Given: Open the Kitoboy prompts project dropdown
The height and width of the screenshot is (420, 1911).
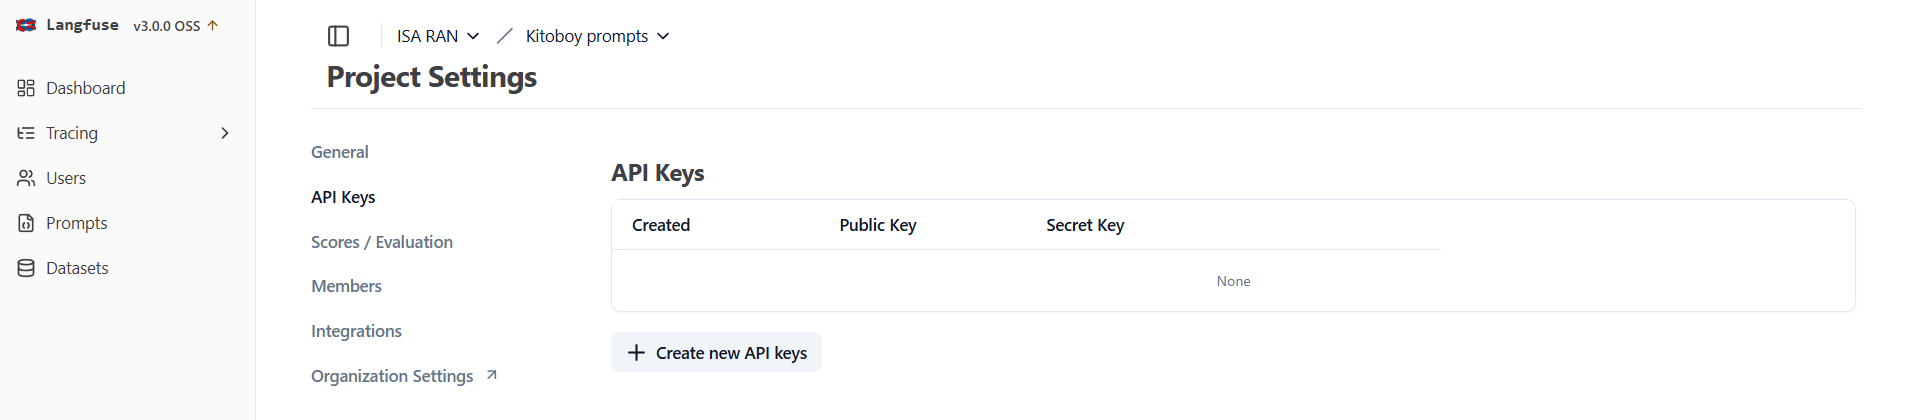Looking at the screenshot, I should pos(597,36).
